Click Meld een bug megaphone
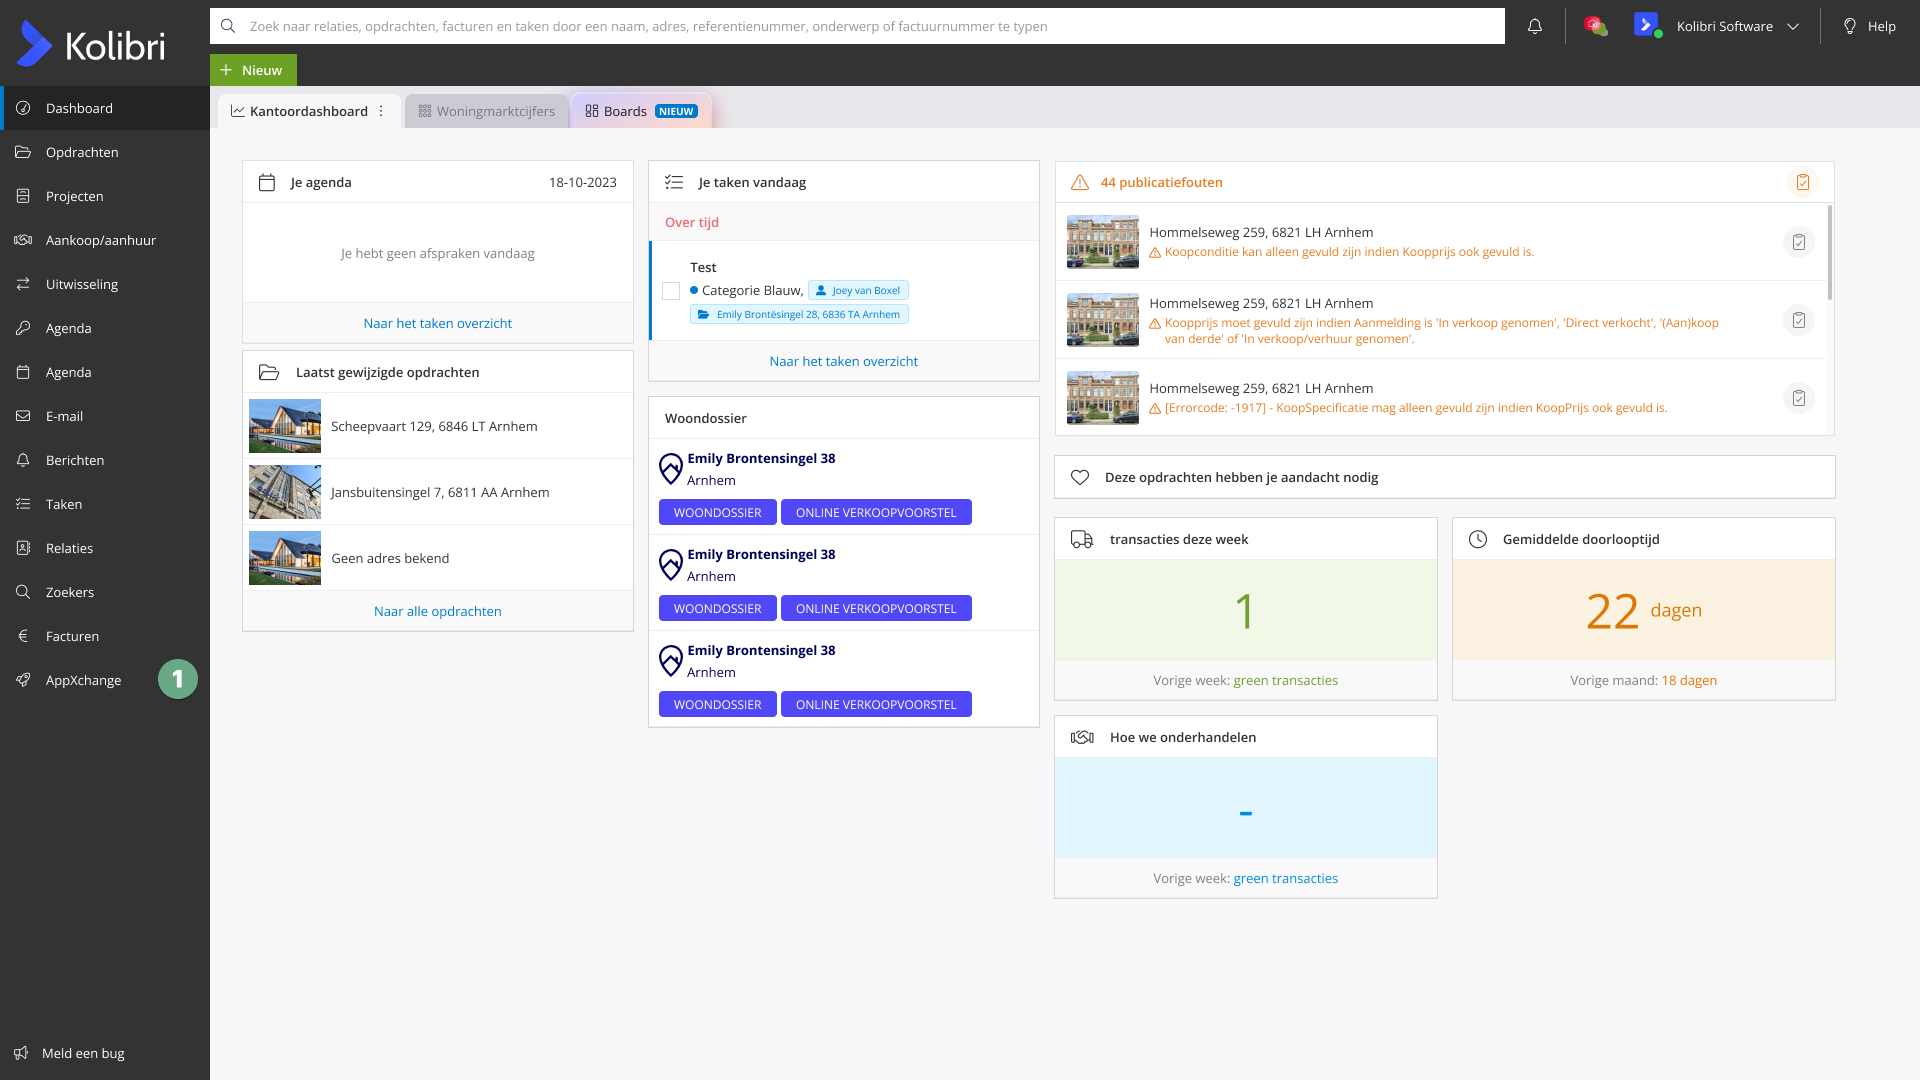The height and width of the screenshot is (1080, 1920). (21, 1053)
